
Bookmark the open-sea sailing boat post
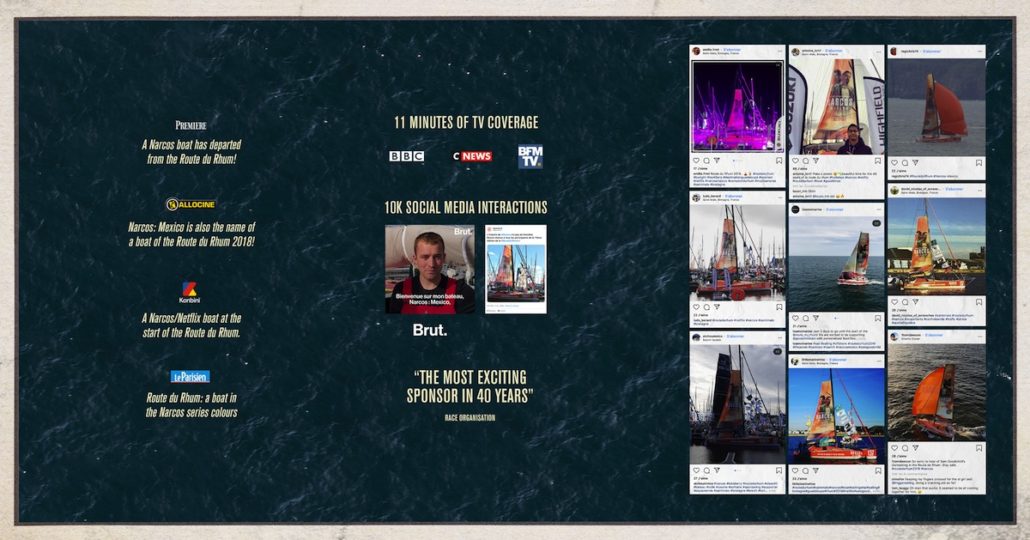click(x=878, y=318)
